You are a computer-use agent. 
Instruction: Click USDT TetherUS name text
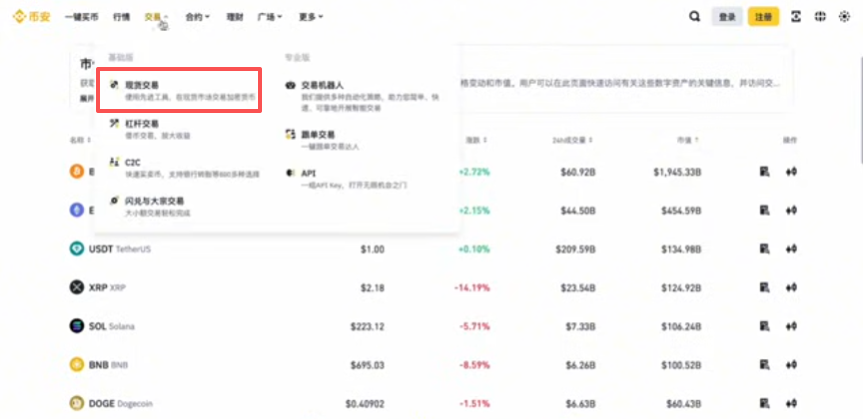tap(119, 249)
